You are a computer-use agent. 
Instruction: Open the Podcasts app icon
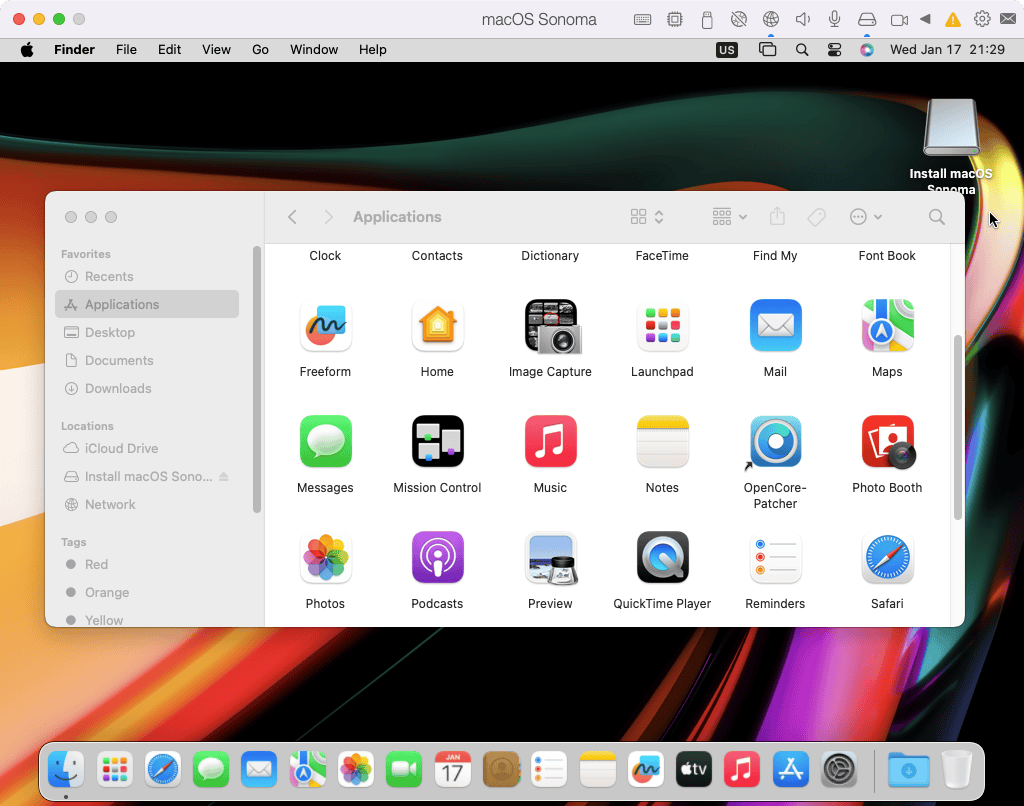coord(437,558)
